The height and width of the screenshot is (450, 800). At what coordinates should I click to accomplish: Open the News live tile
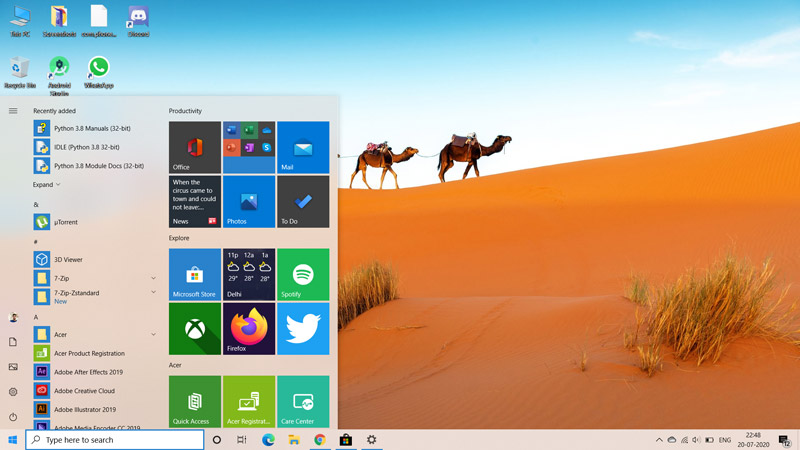click(195, 202)
